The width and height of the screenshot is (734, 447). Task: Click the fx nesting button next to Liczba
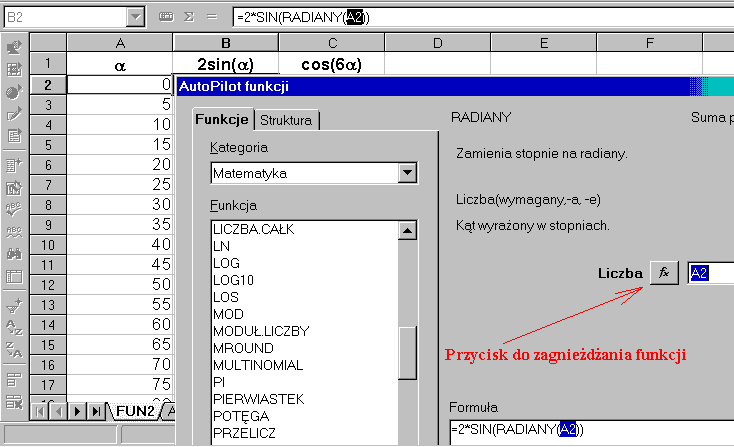(x=664, y=273)
